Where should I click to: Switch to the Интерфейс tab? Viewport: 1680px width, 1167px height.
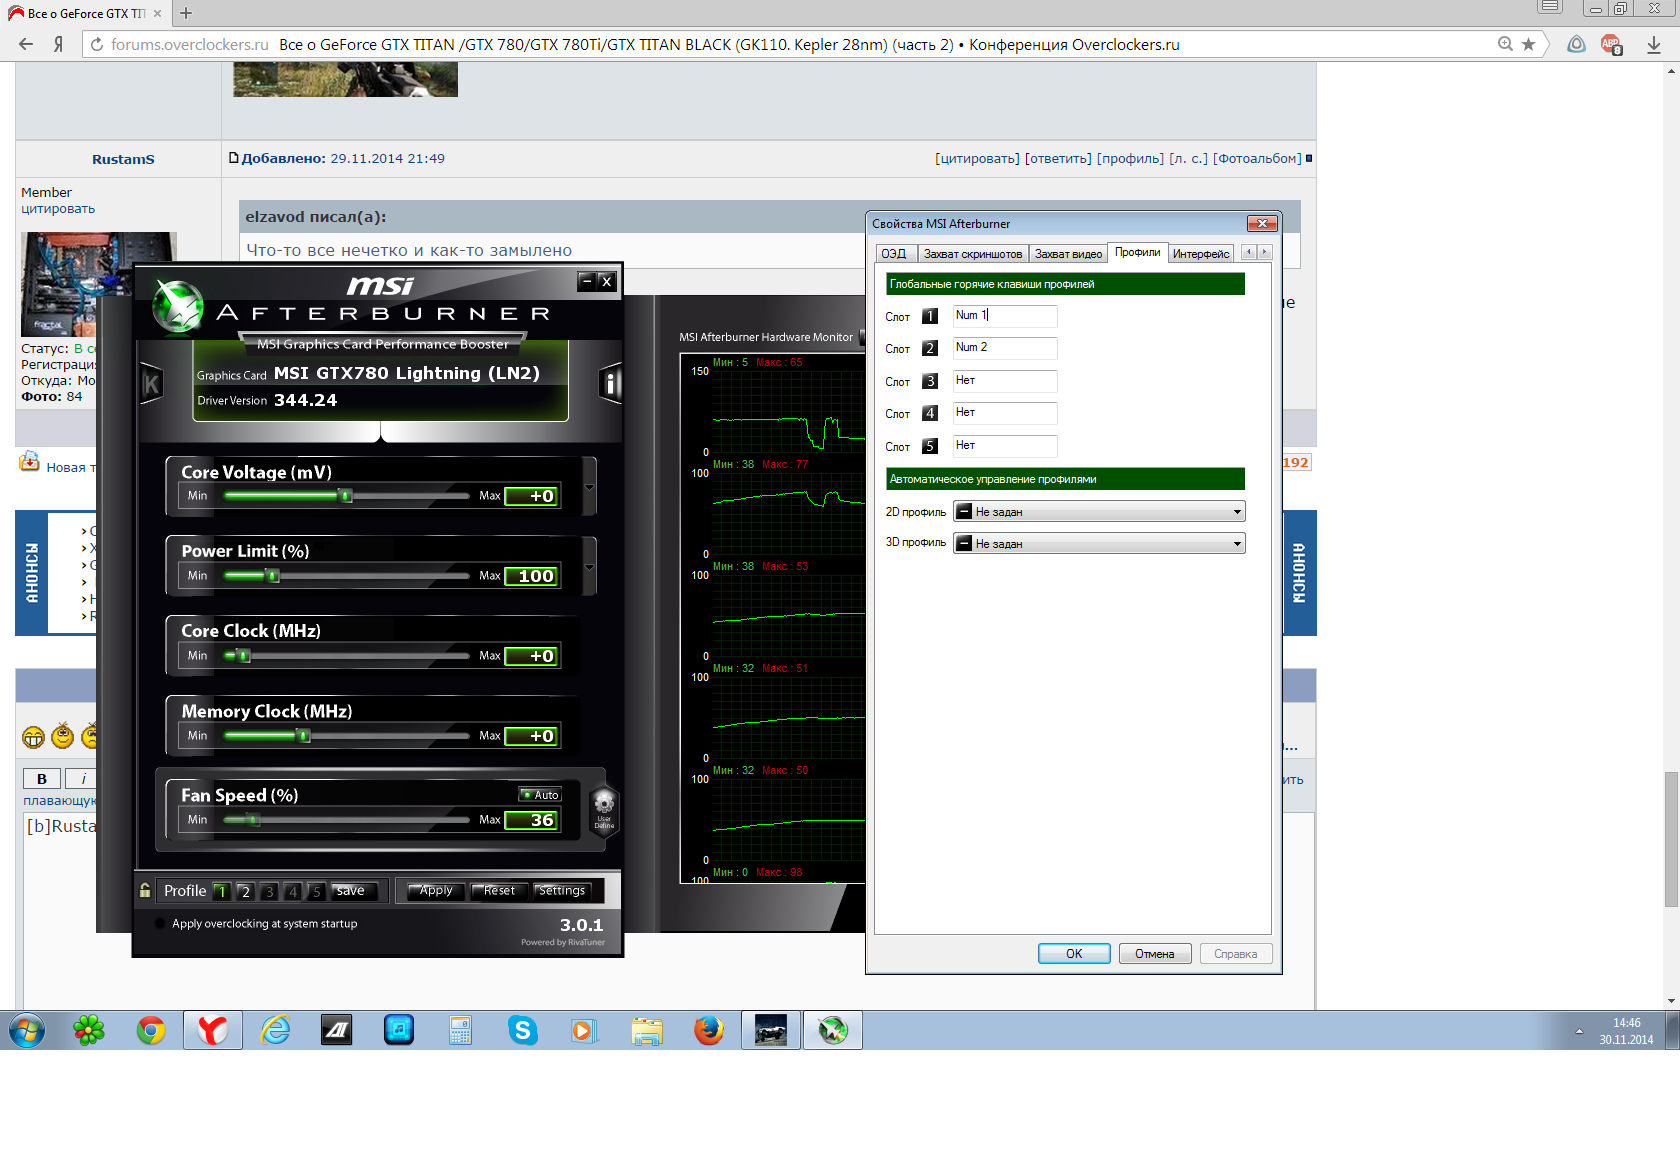point(1201,254)
